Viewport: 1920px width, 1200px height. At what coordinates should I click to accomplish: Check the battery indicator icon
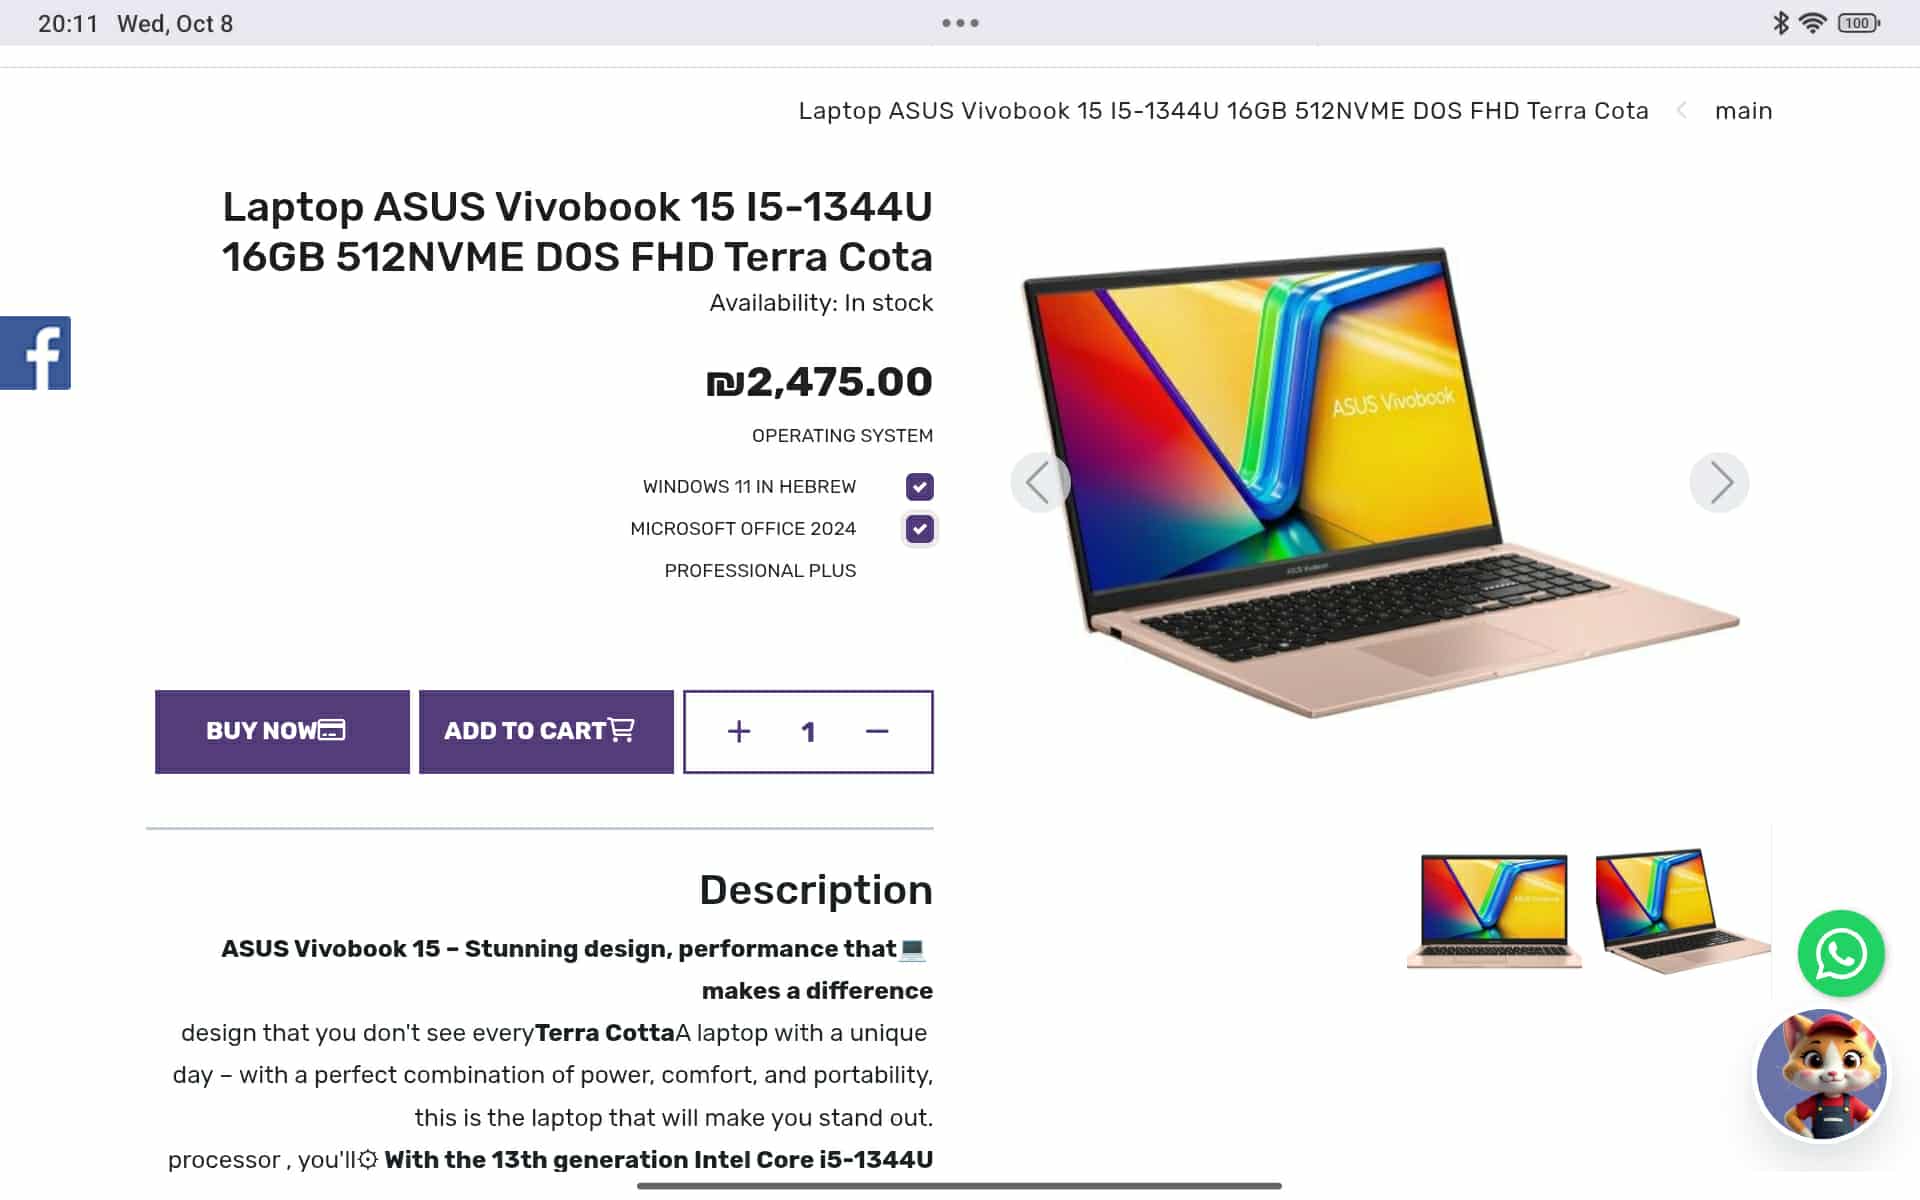[x=1859, y=23]
